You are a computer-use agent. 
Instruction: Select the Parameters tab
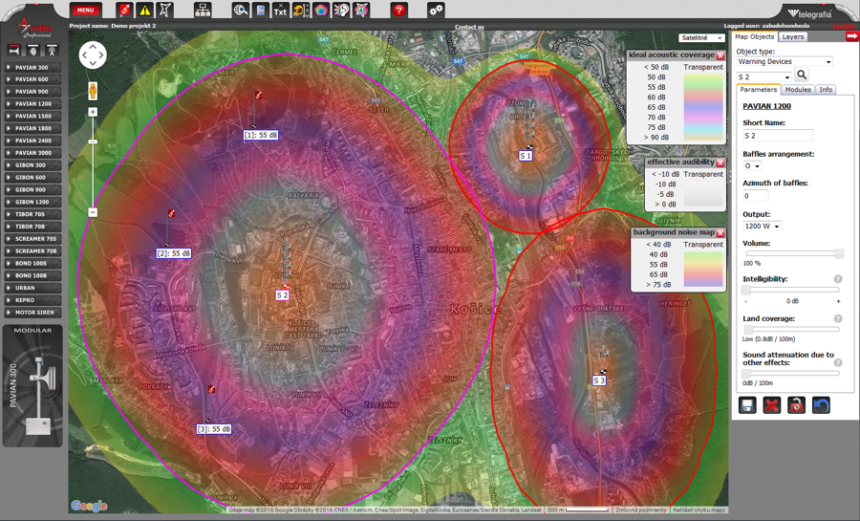[x=759, y=89]
